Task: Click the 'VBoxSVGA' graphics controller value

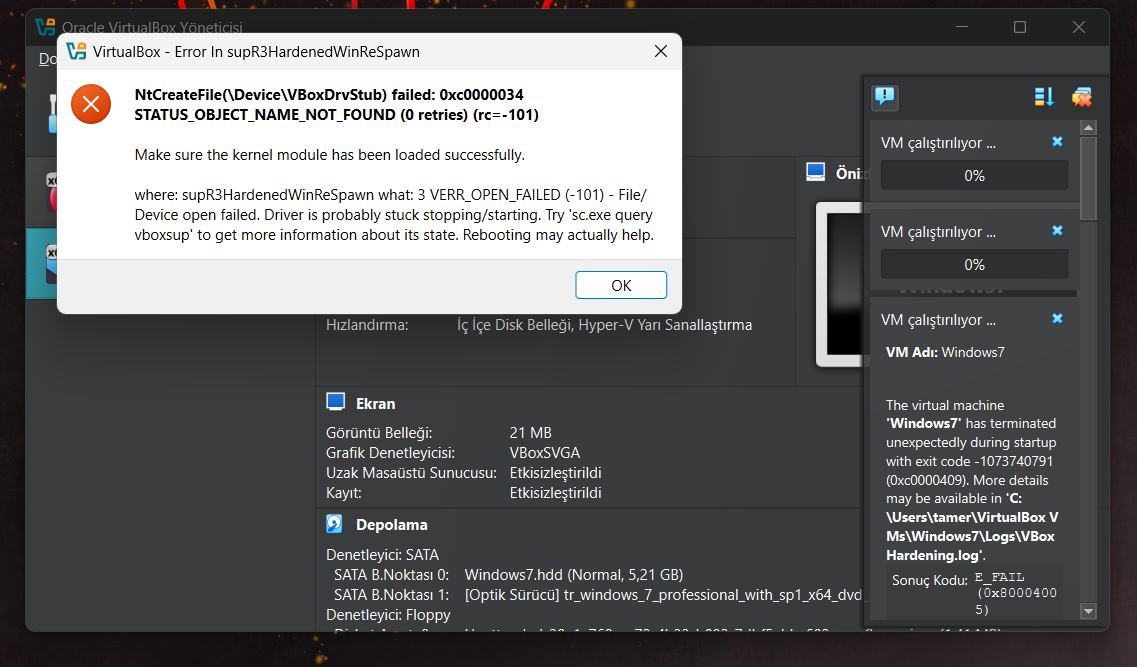Action: (545, 453)
